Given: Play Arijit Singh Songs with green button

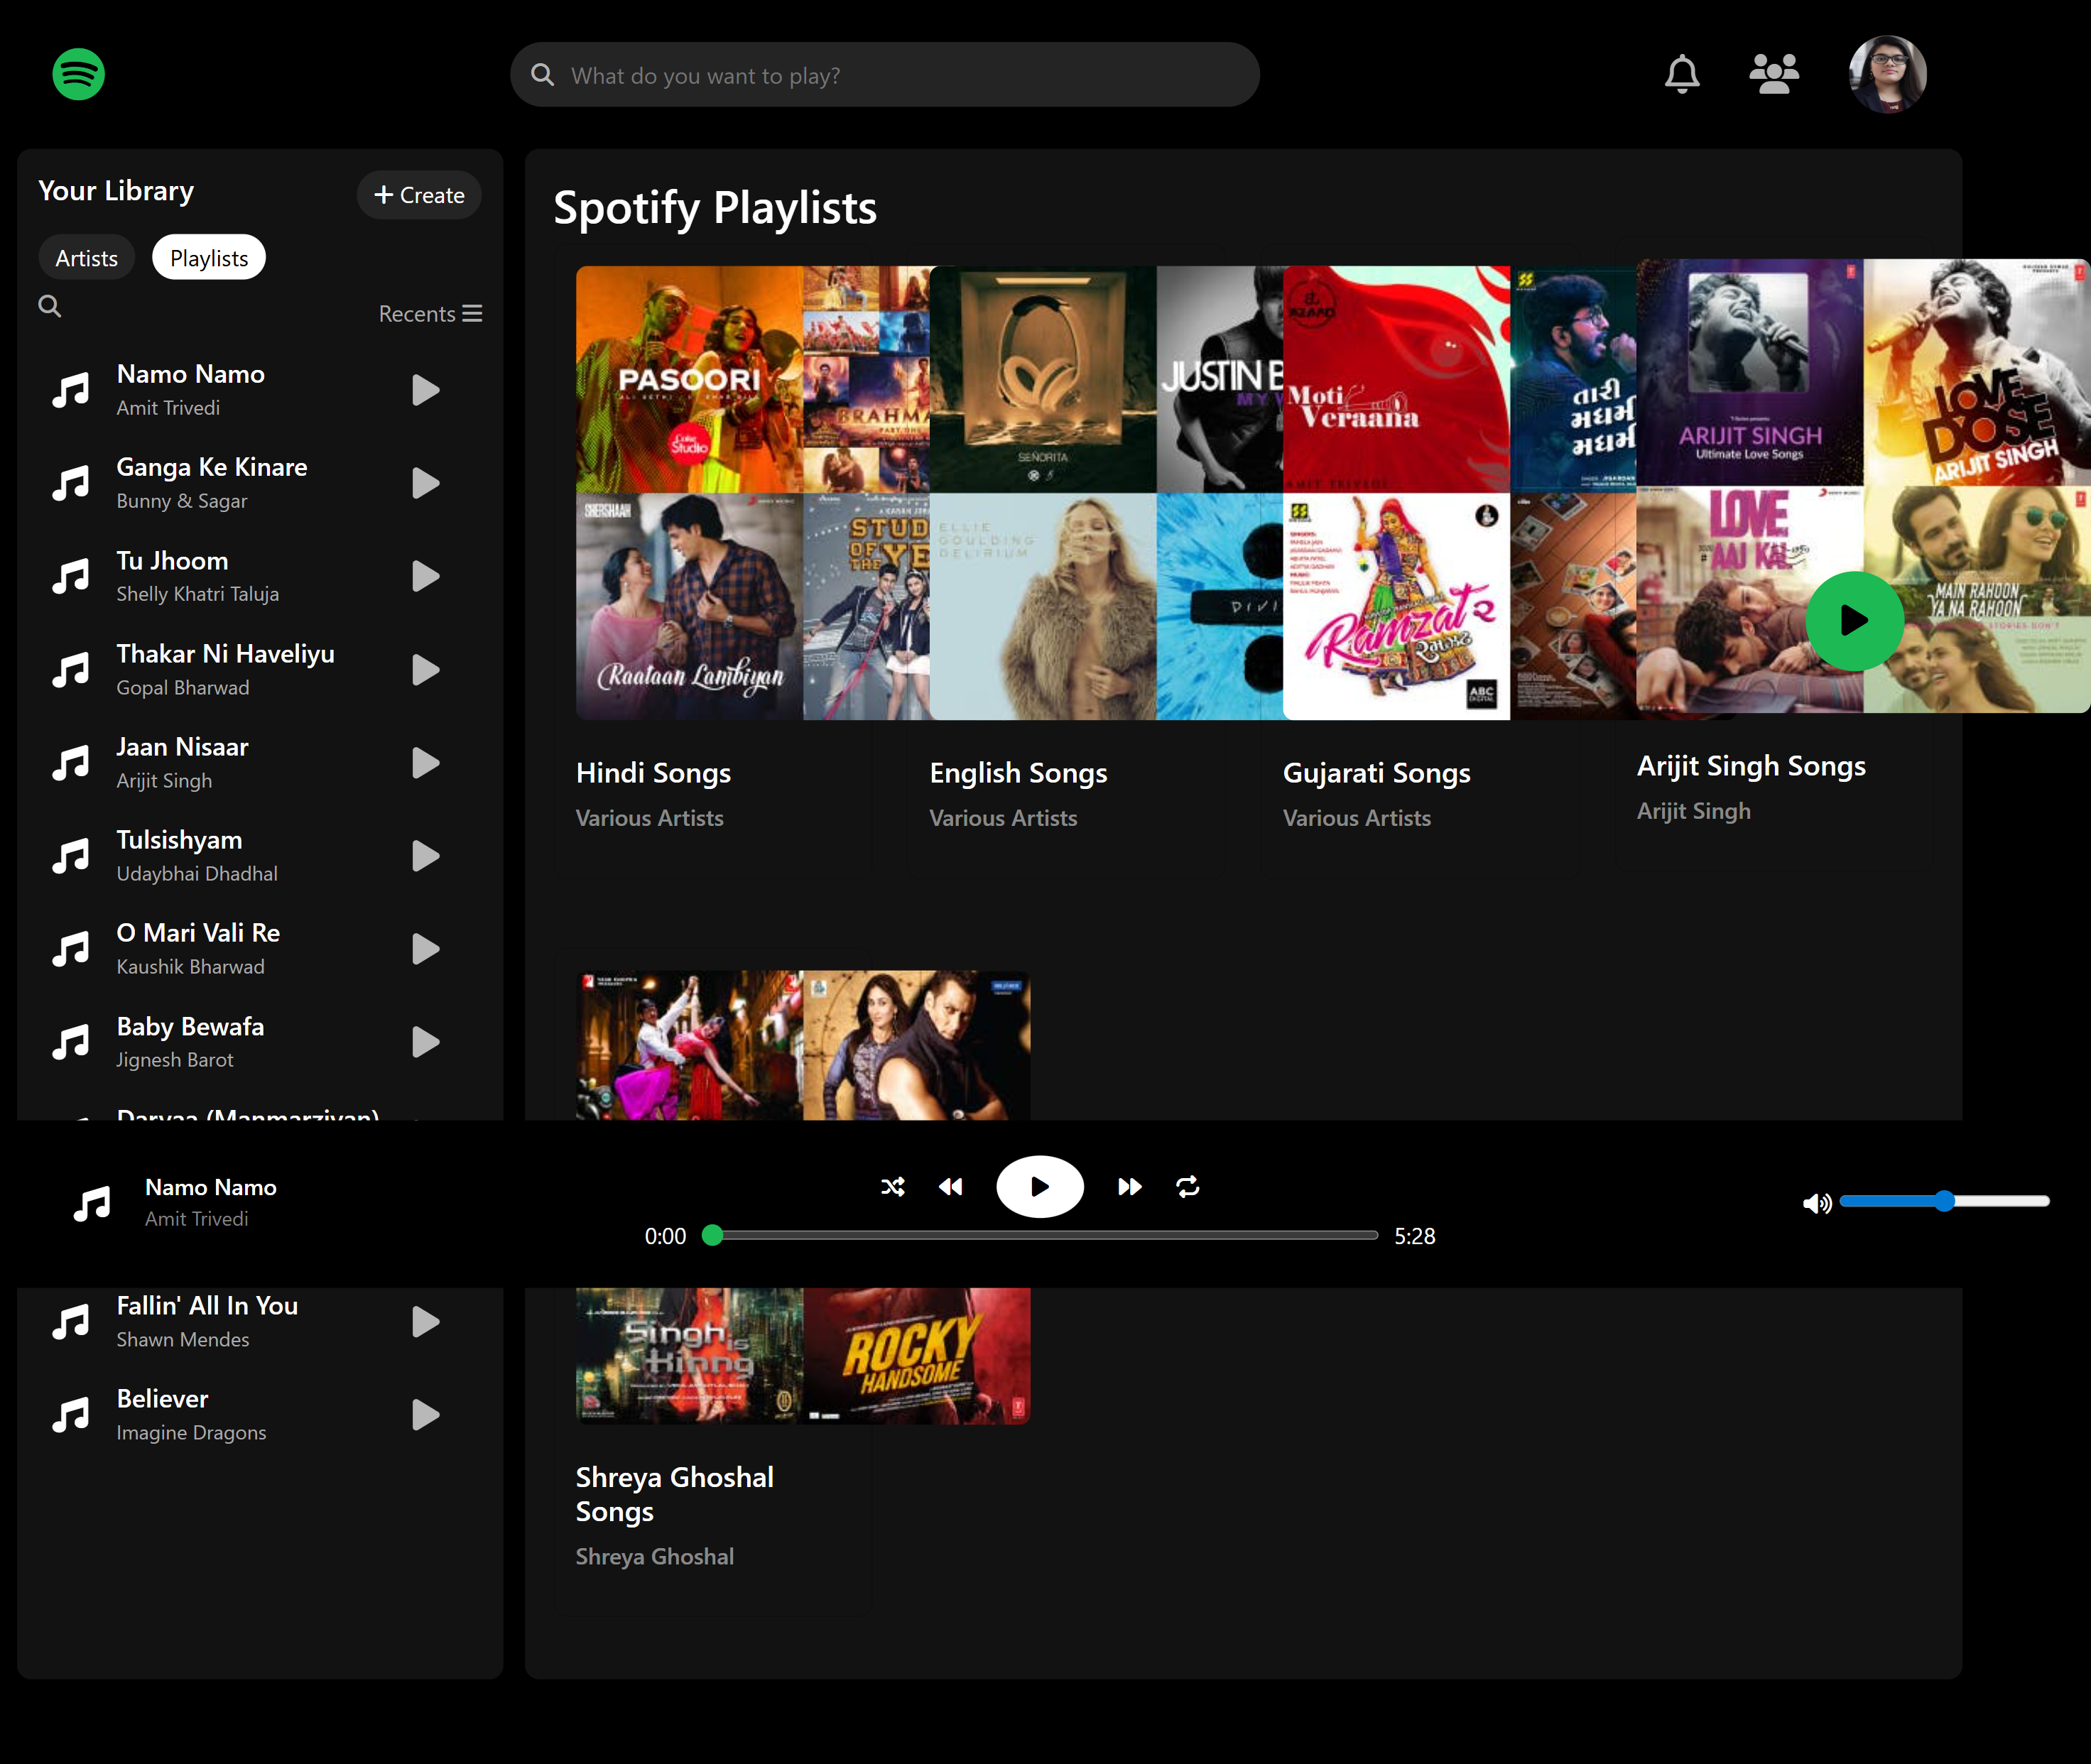Looking at the screenshot, I should tap(1854, 621).
